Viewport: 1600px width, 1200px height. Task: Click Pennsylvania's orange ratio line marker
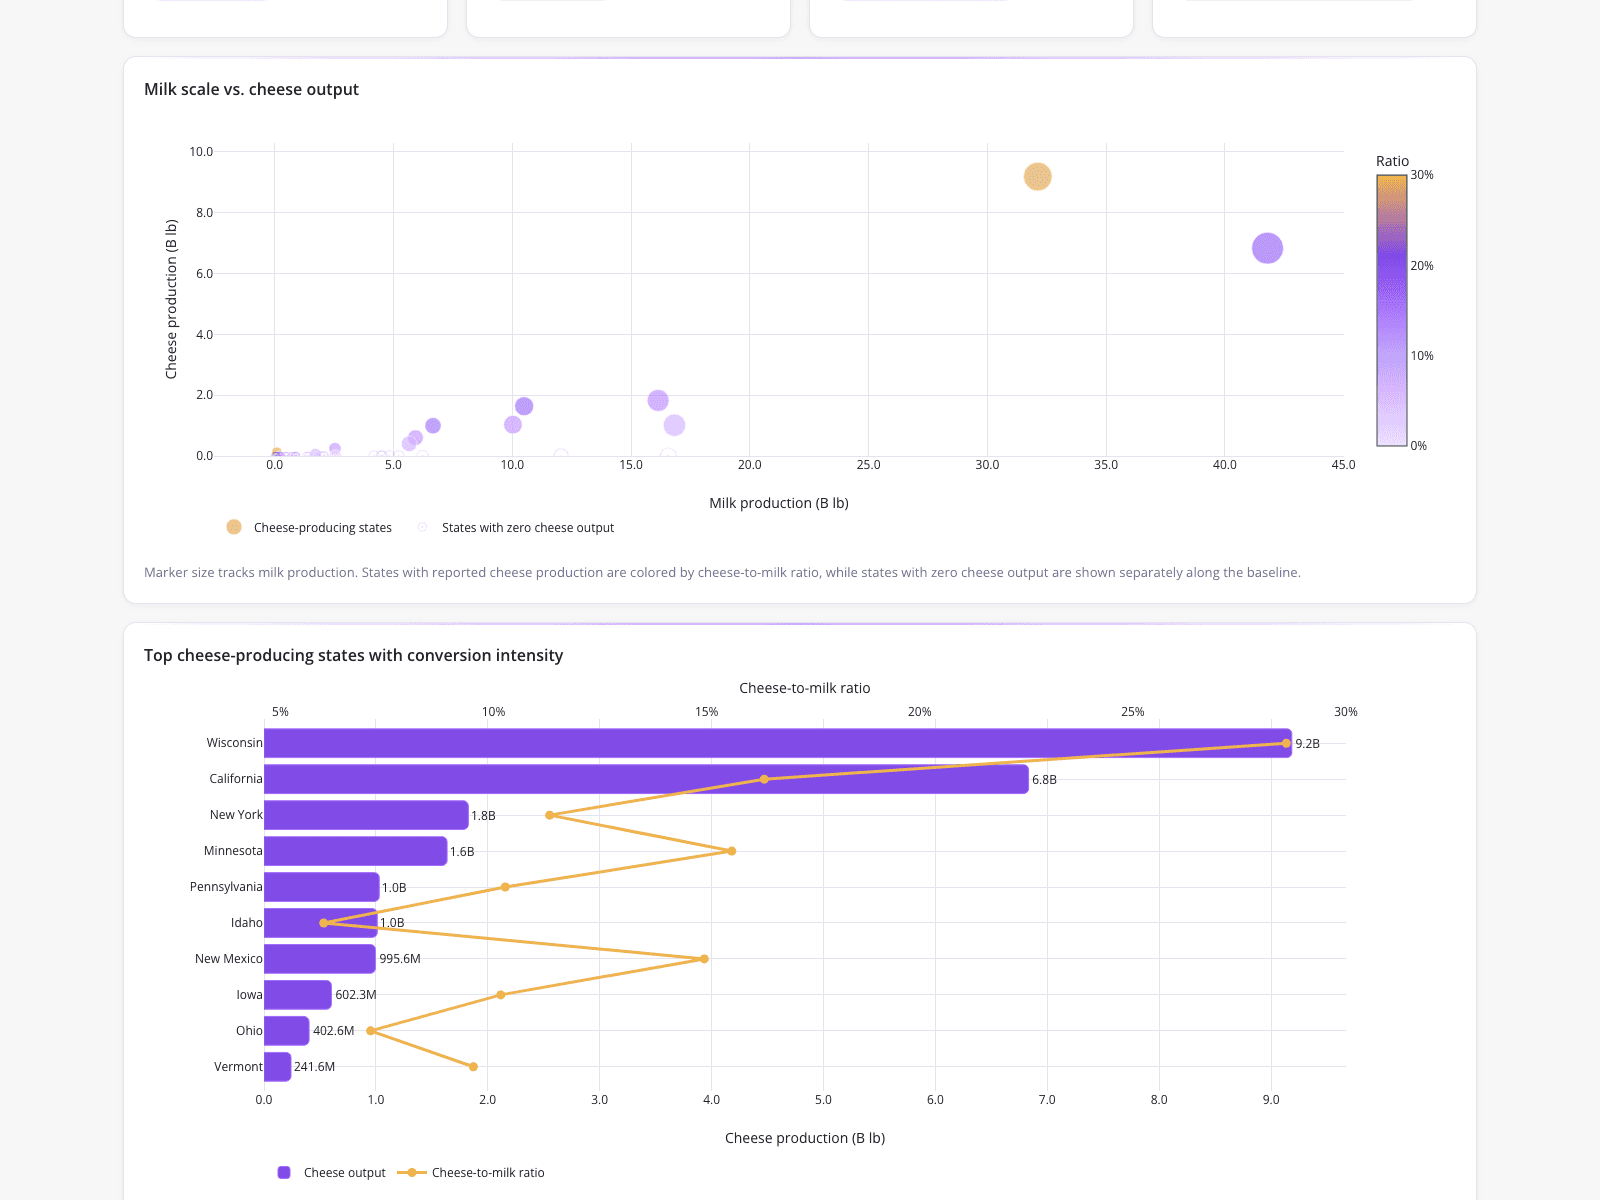[x=505, y=887]
